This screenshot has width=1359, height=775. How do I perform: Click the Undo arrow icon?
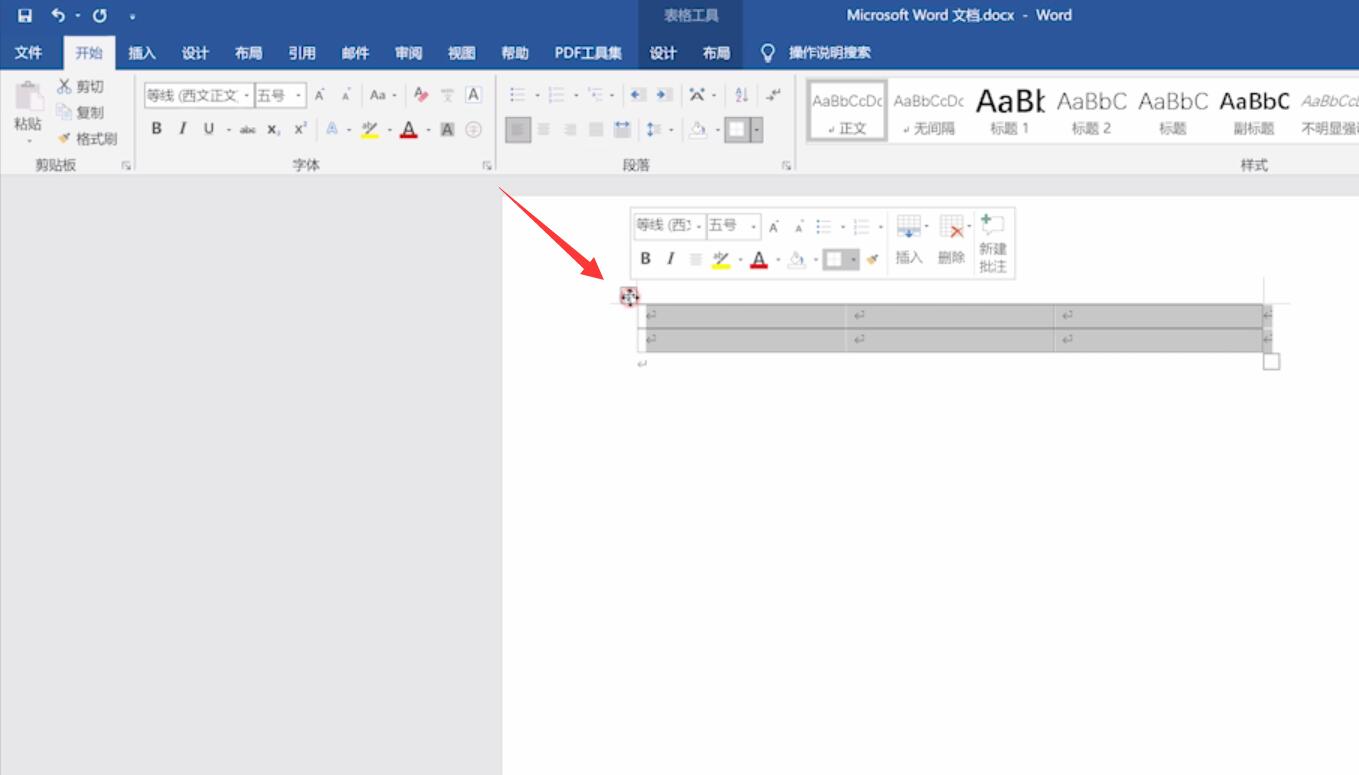(x=58, y=16)
